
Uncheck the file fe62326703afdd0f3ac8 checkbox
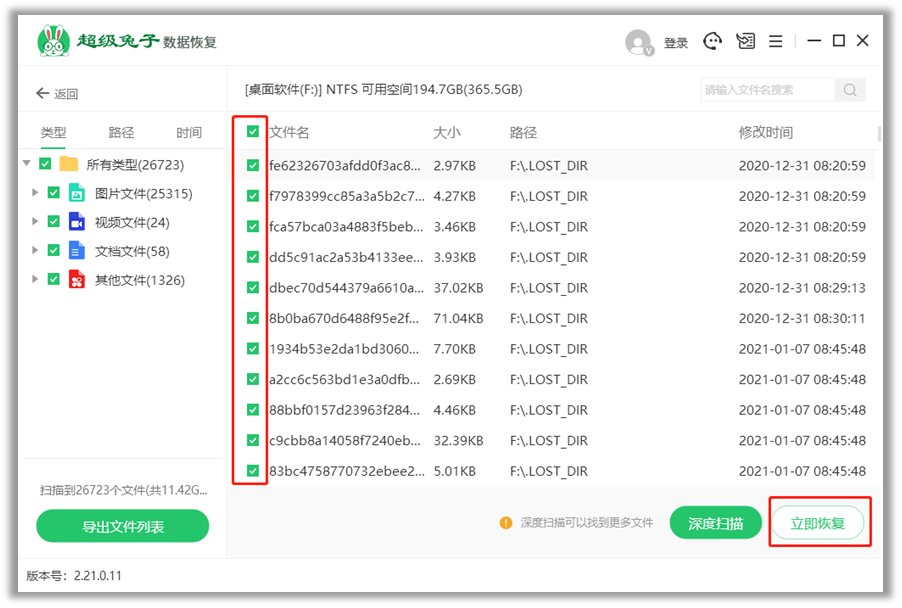(253, 165)
